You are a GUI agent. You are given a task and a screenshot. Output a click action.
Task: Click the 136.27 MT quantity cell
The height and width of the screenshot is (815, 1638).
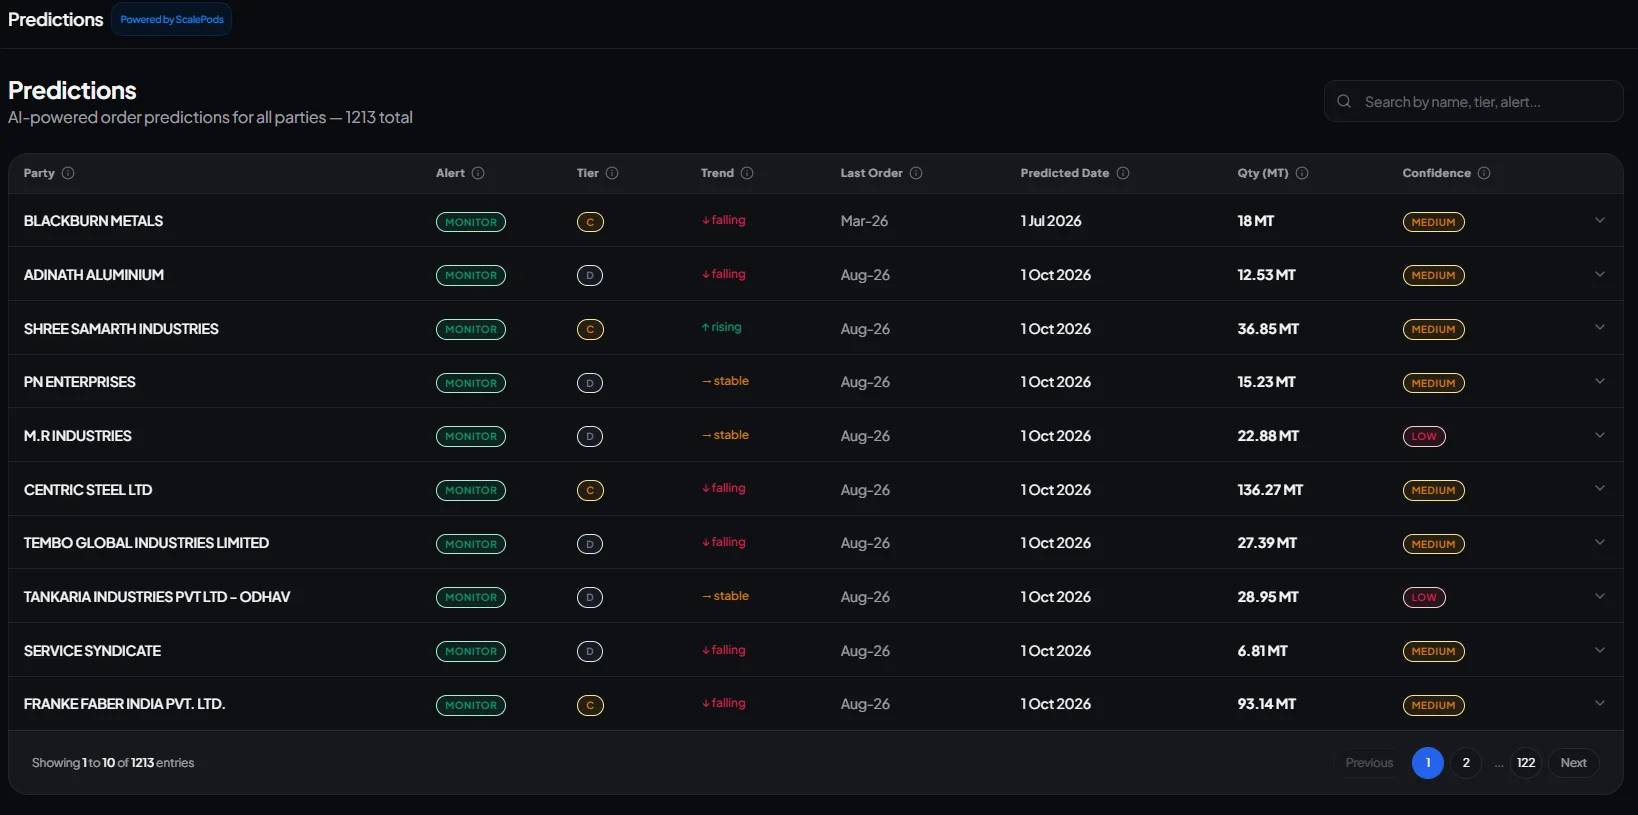[x=1270, y=490]
